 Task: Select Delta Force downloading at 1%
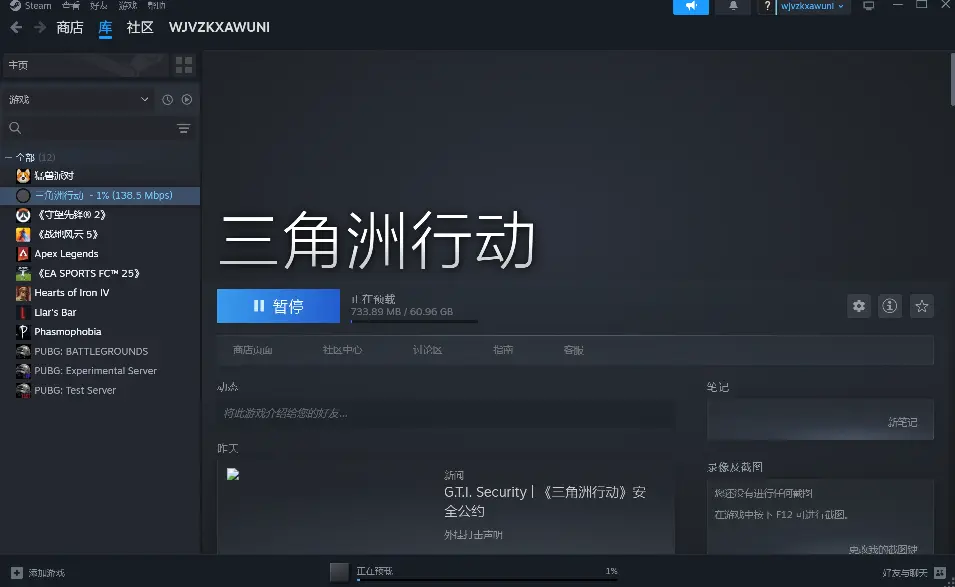tap(100, 195)
